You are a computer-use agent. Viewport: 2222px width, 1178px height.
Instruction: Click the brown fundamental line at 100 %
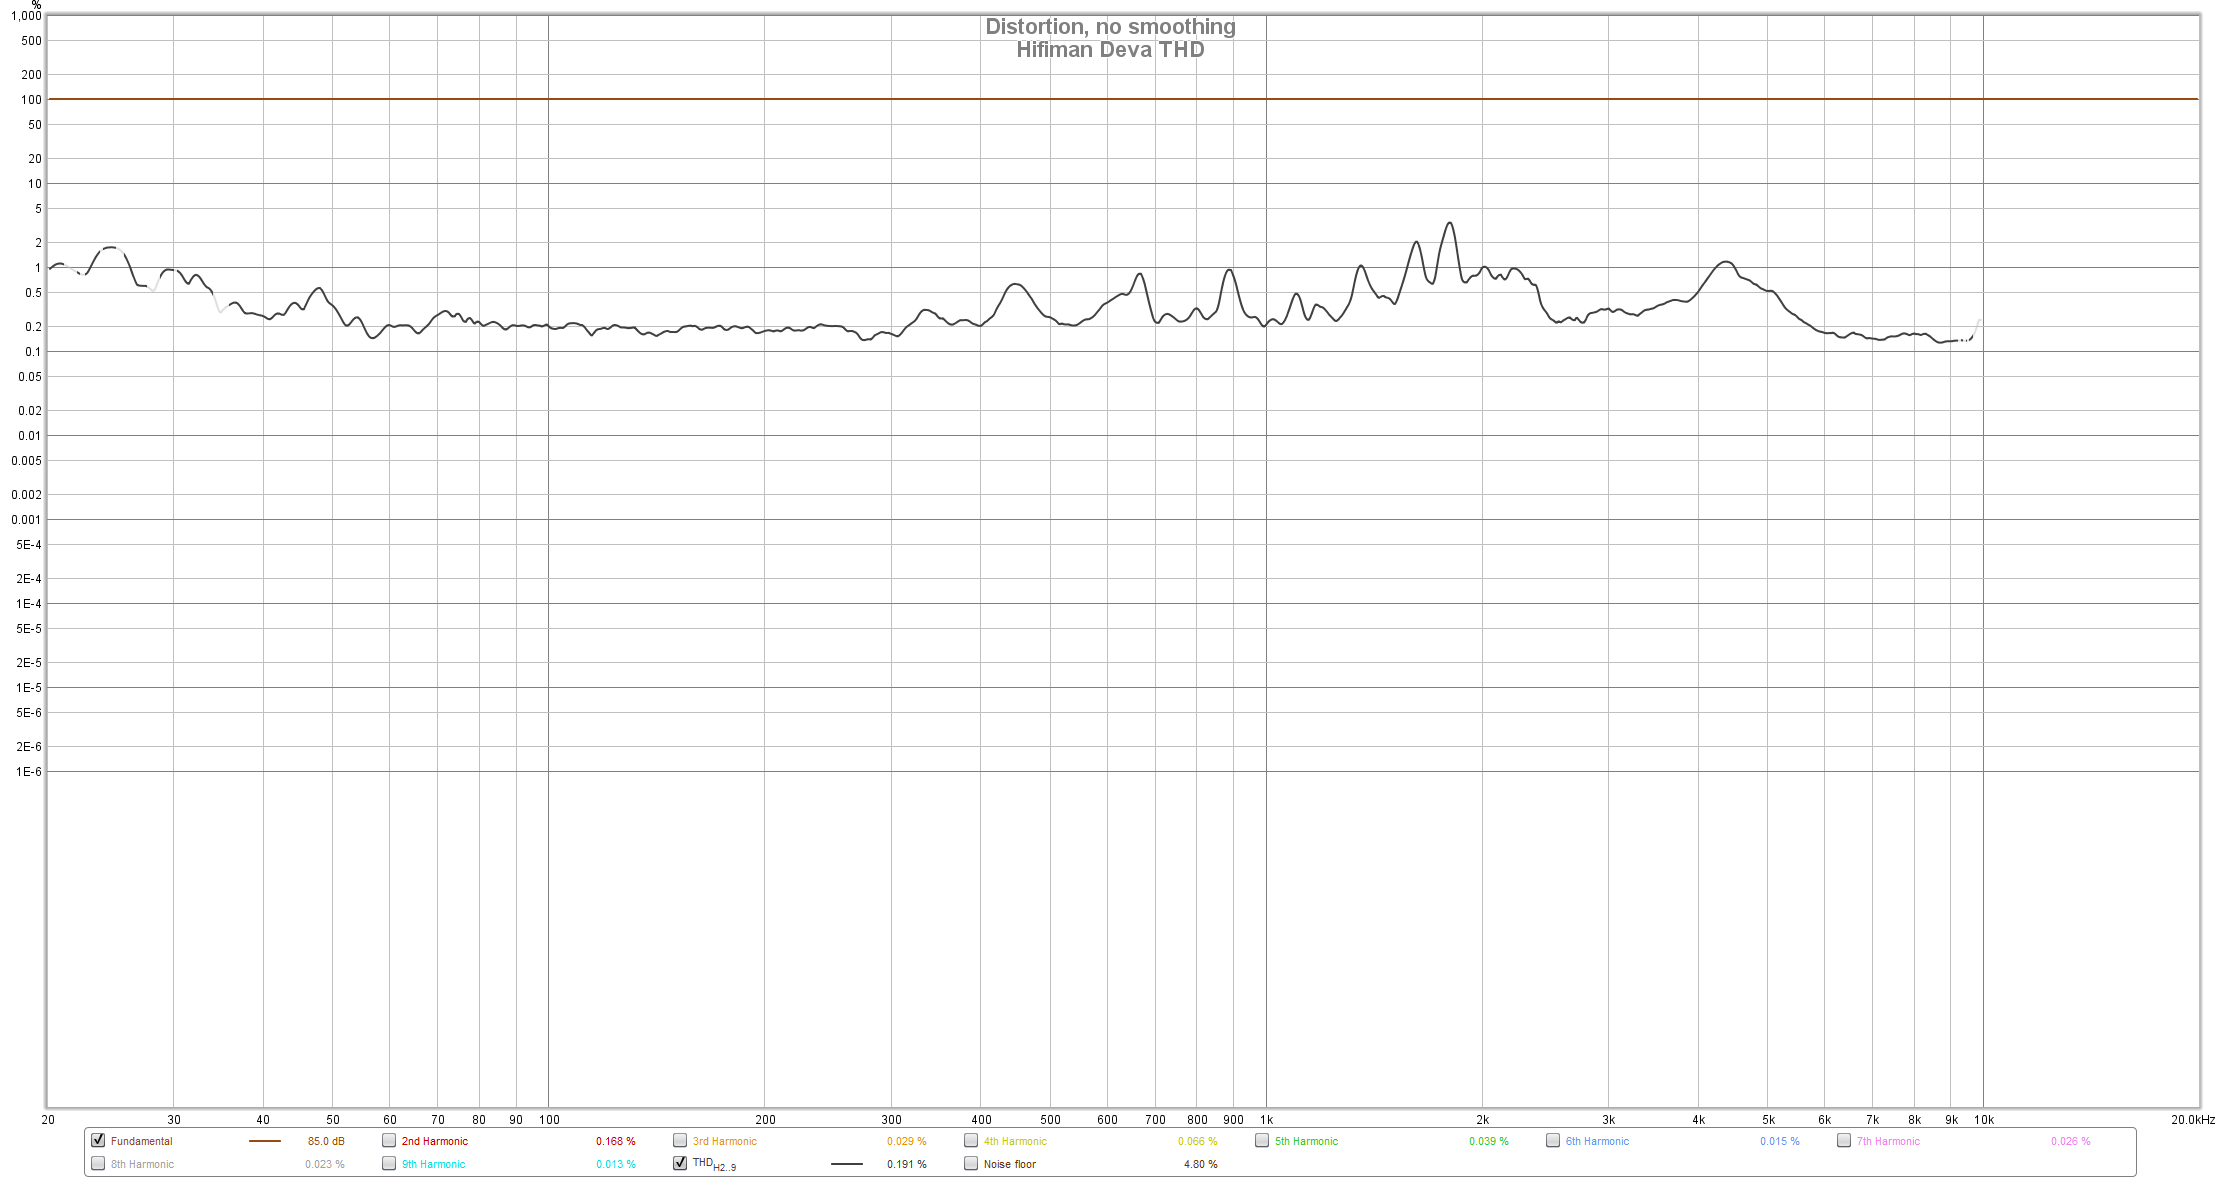(x=1122, y=99)
